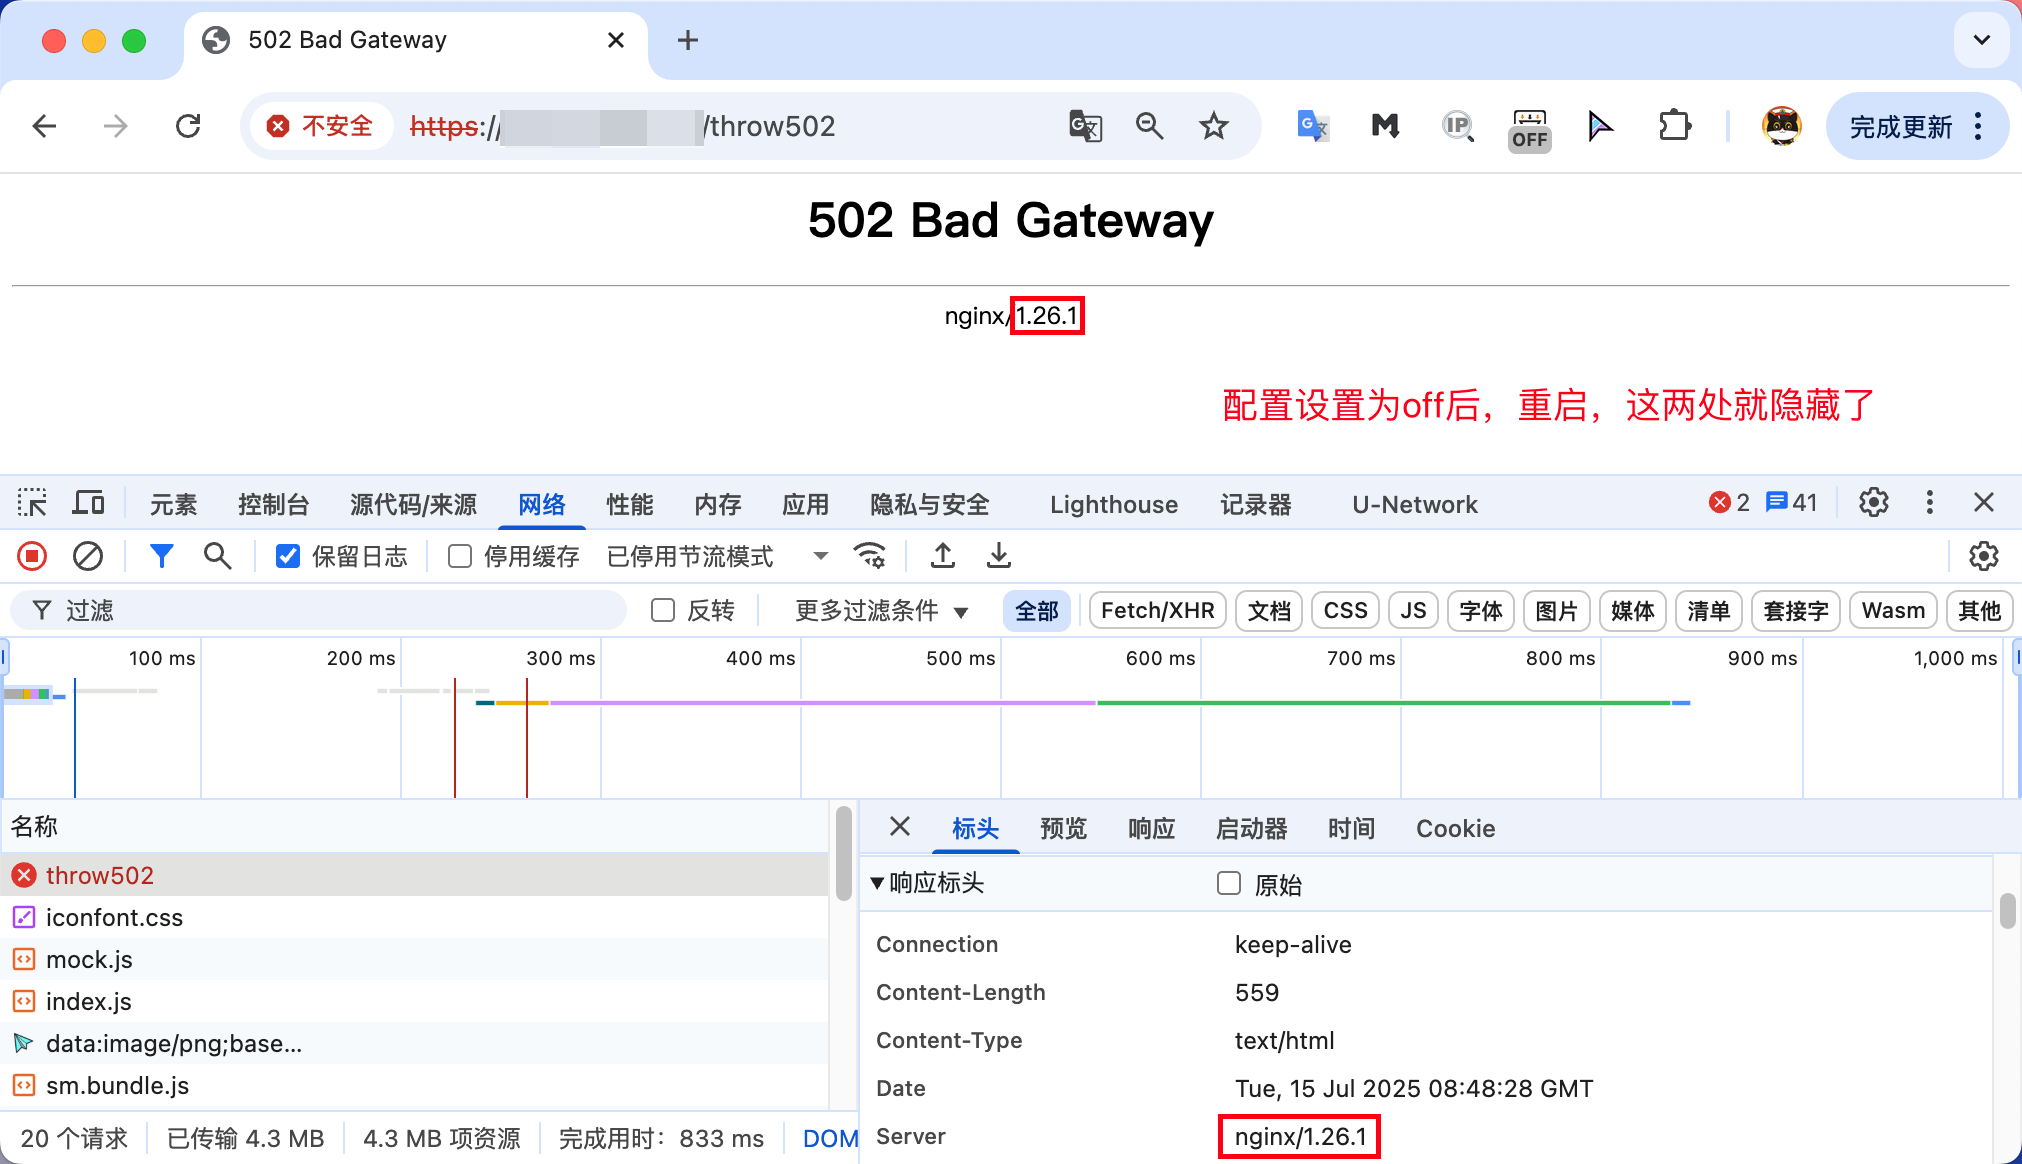
Task: Enable the 停用缓存 checkbox
Action: coord(460,556)
